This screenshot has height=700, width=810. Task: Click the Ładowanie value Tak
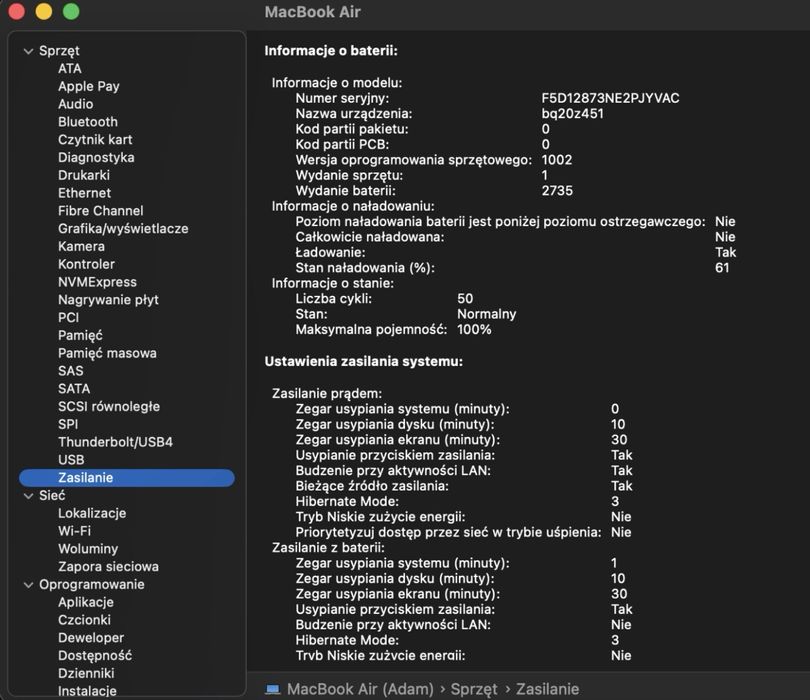[726, 252]
